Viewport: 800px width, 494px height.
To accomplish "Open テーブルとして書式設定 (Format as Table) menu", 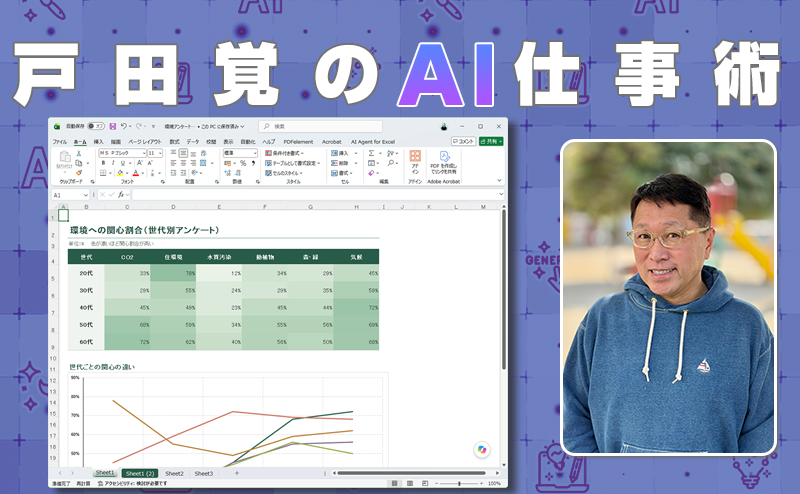I will (x=292, y=163).
